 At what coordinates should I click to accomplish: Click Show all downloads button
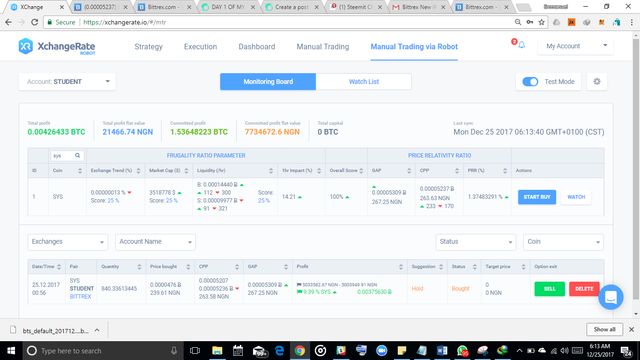(x=604, y=329)
